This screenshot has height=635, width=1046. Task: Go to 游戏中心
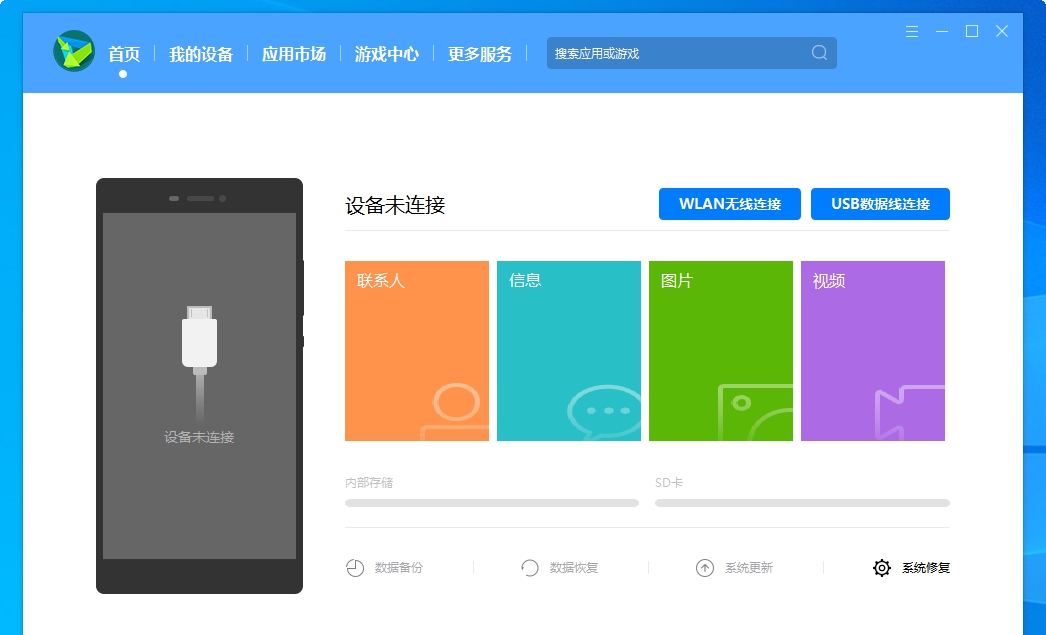tap(386, 55)
